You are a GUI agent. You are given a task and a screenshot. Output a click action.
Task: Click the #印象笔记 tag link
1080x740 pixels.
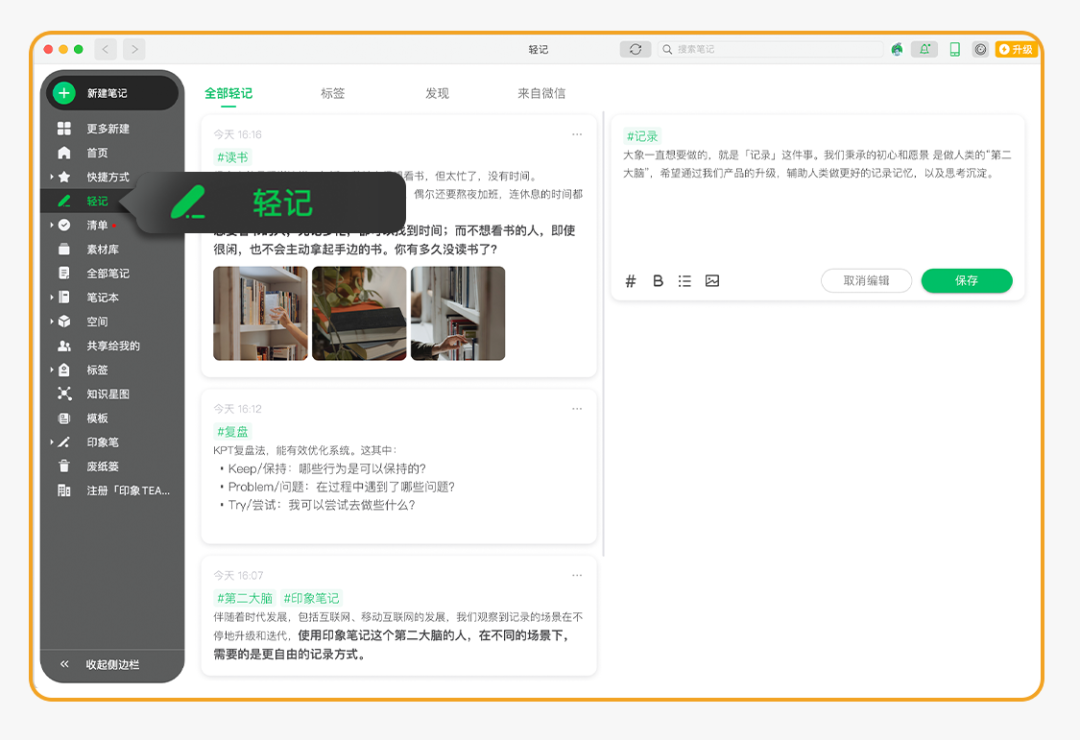[x=311, y=598]
